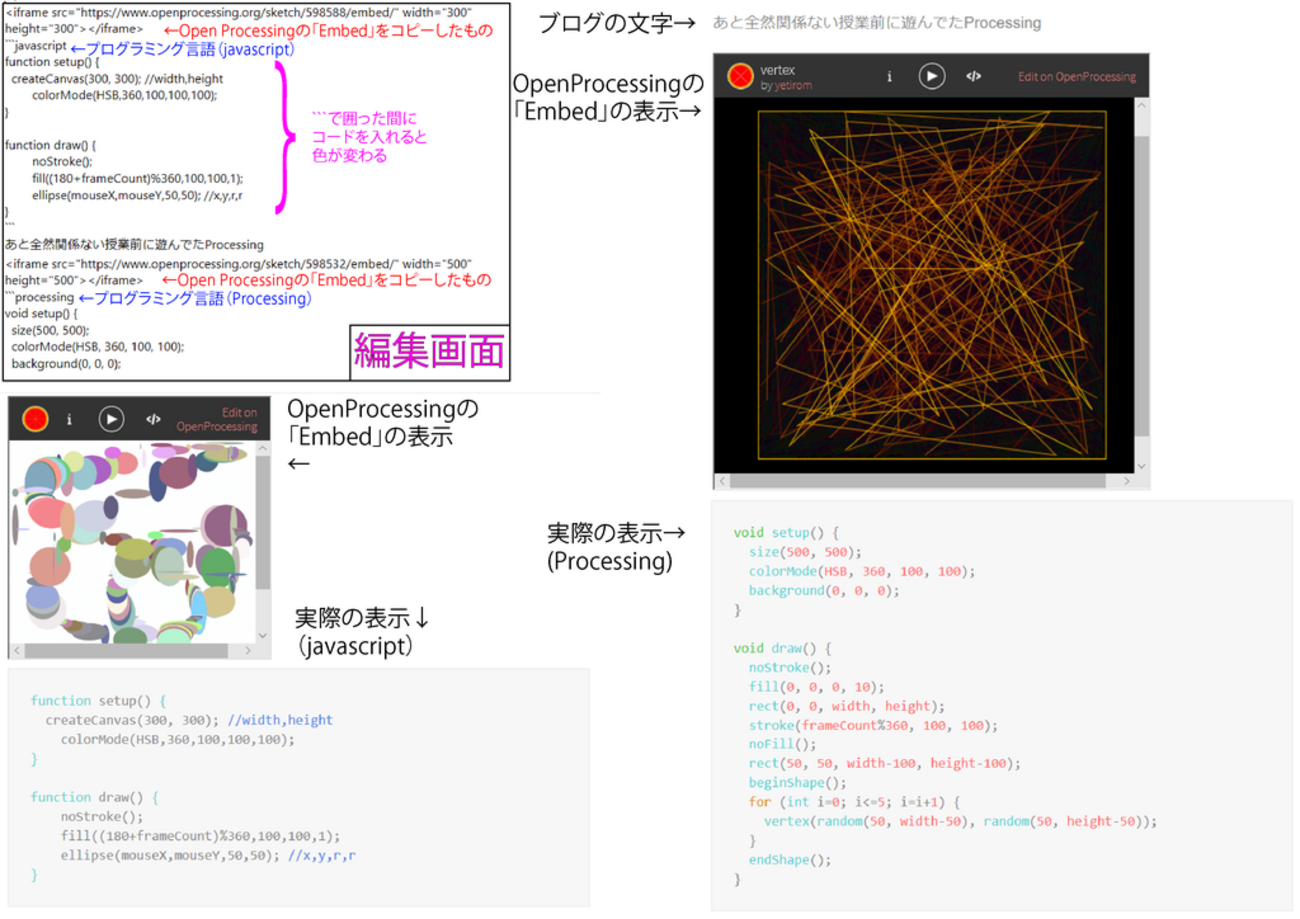Click the red avatar in the vertex embed
This screenshot has height=919, width=1300.
(x=740, y=76)
